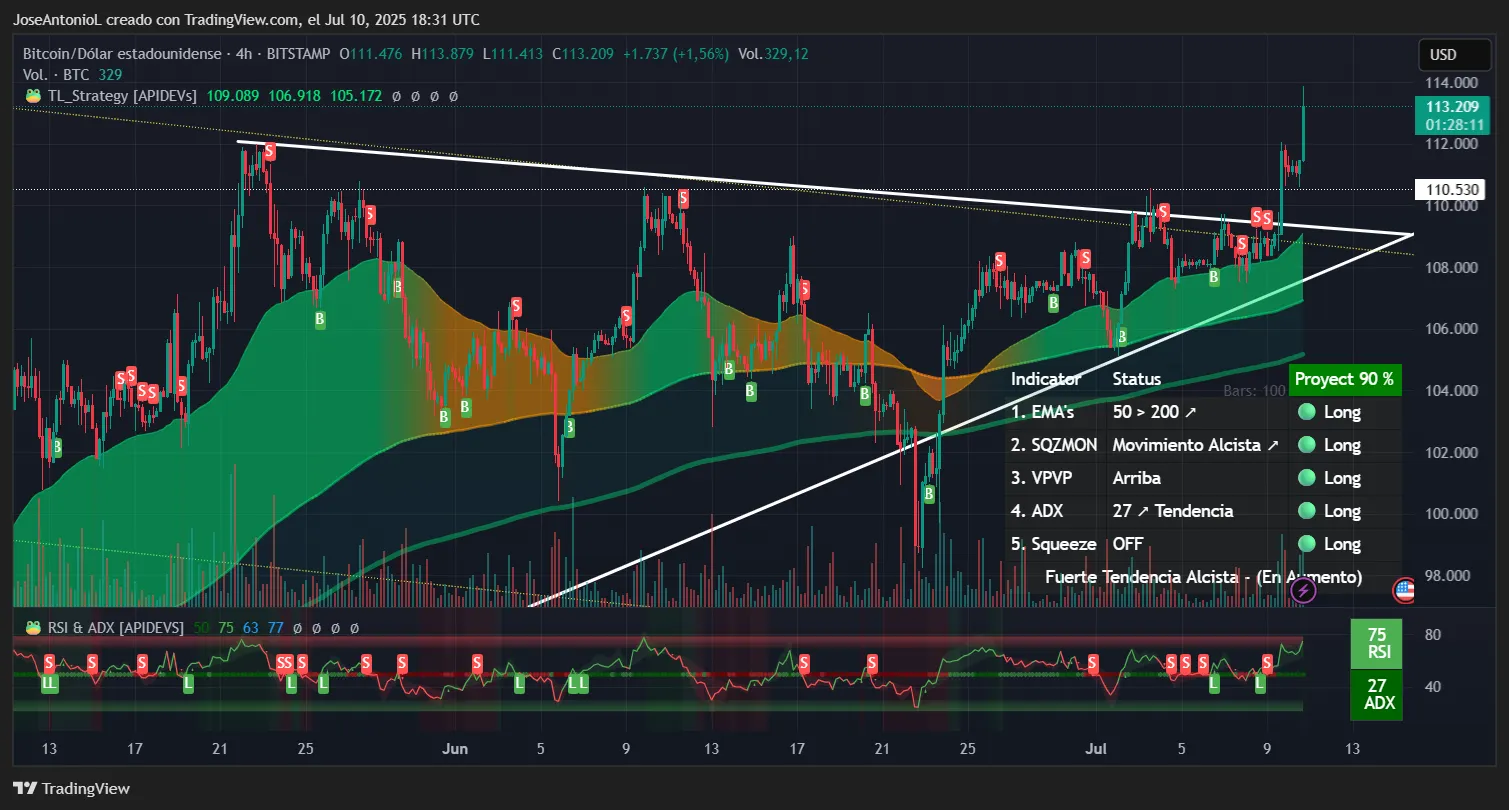Click the 105.172 strategy value
Viewport: 1509px width, 810px height.
(356, 96)
